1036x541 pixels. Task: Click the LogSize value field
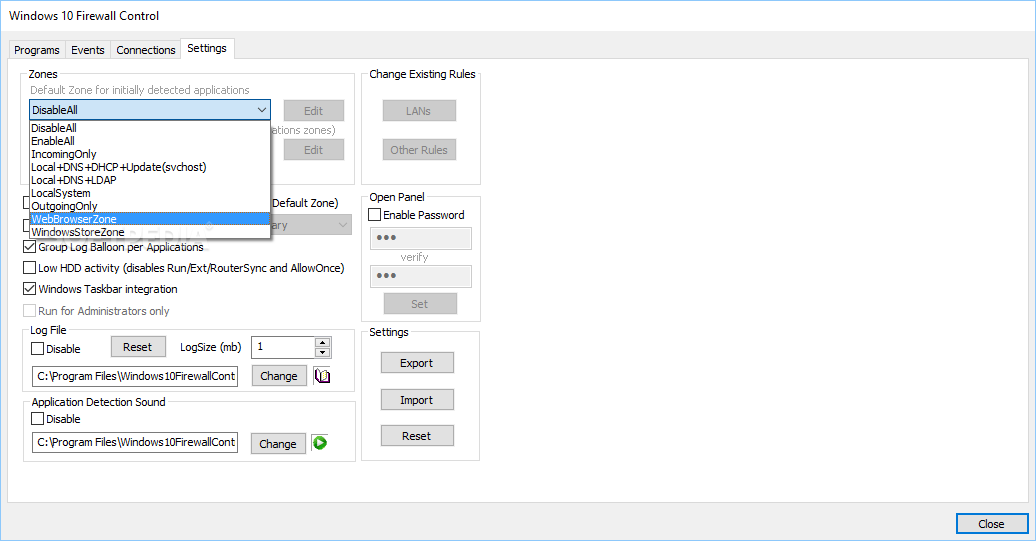tap(283, 347)
